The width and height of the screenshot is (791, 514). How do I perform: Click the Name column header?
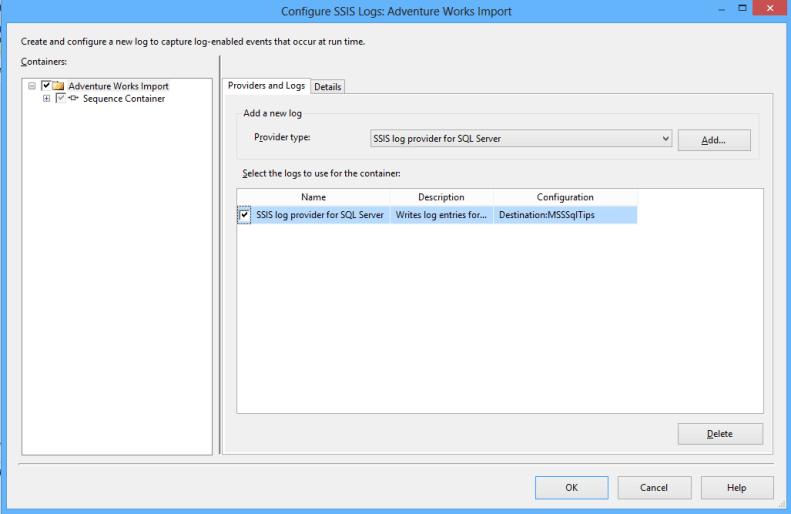[x=313, y=197]
